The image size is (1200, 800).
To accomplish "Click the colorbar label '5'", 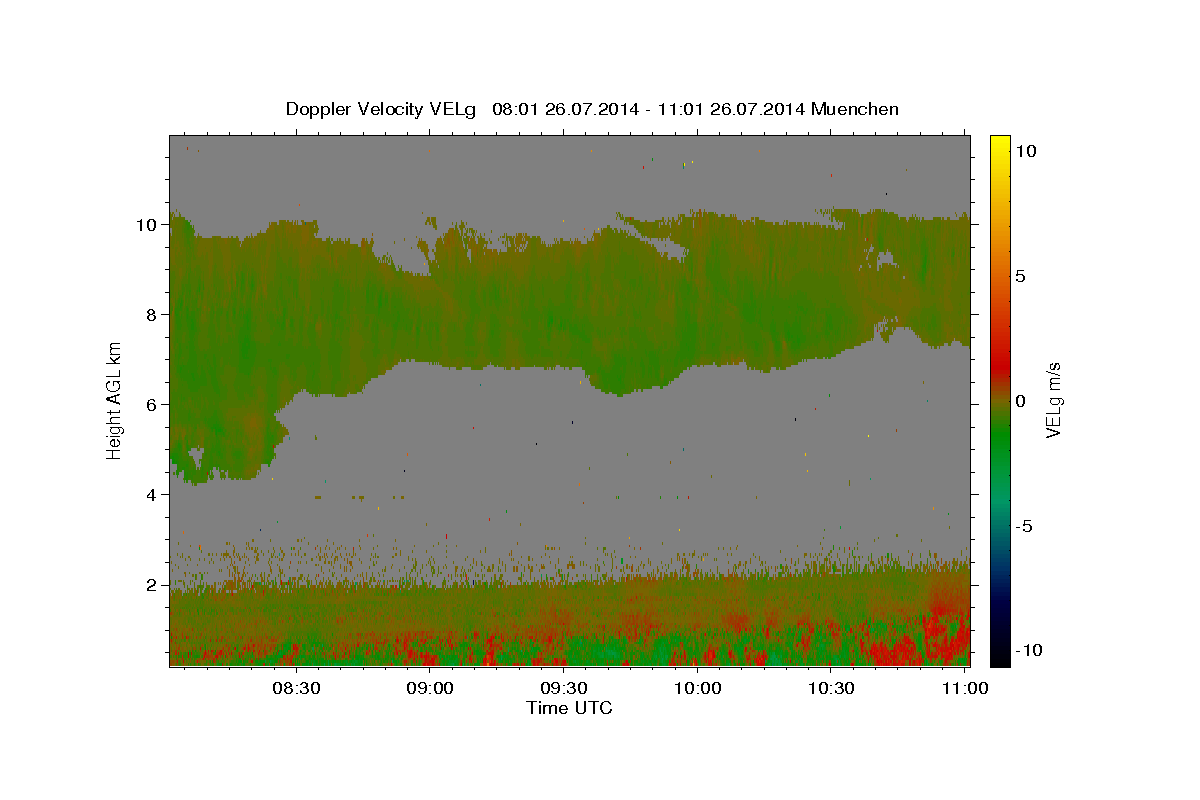I will [1021, 275].
